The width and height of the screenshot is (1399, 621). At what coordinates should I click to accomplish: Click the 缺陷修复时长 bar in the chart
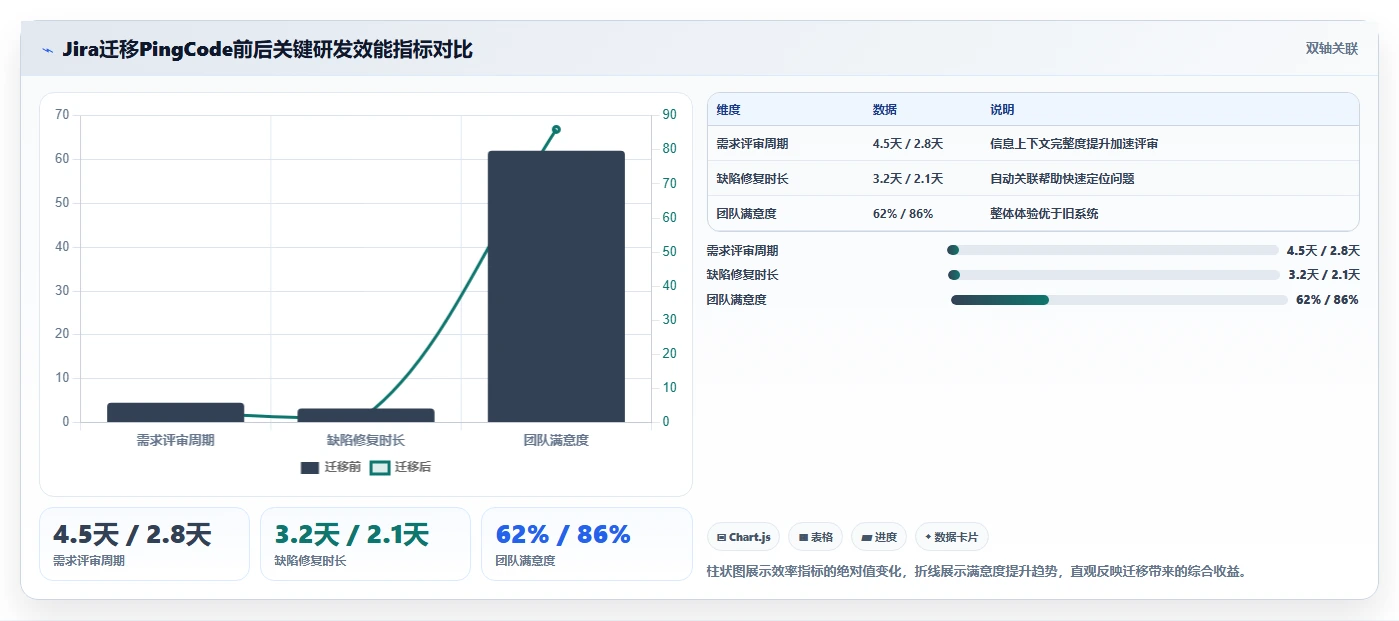pyautogui.click(x=366, y=415)
